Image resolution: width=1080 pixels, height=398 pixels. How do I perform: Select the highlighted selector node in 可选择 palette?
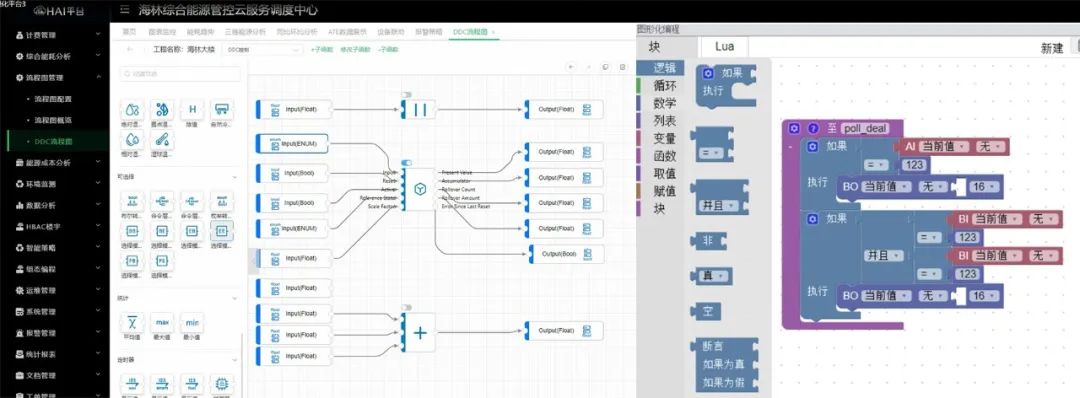[x=222, y=231]
